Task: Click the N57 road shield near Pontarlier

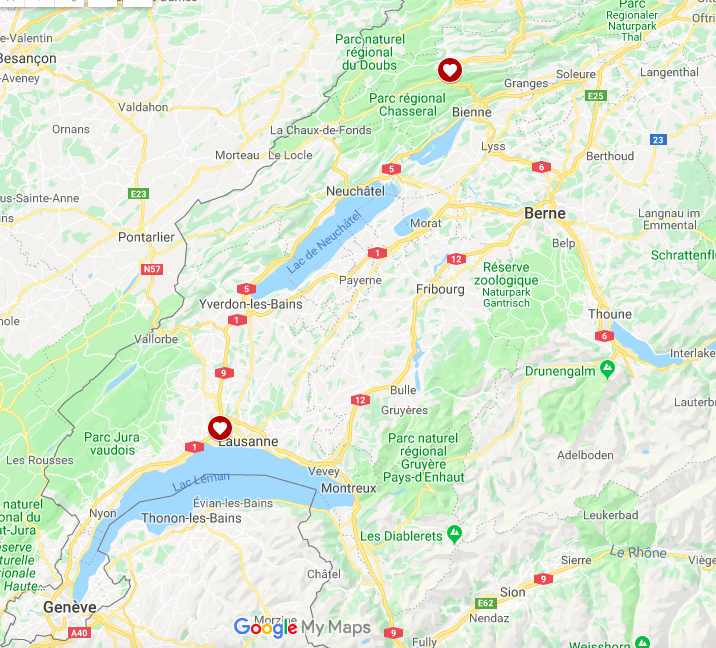Action: pos(152,269)
